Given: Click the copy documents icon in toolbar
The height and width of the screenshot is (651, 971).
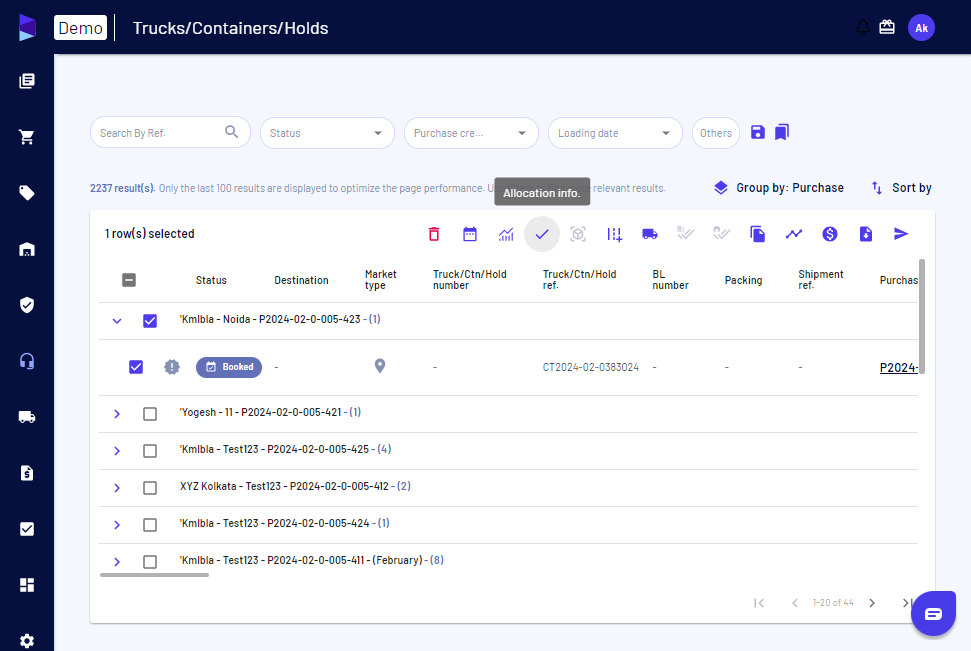Looking at the screenshot, I should (757, 234).
